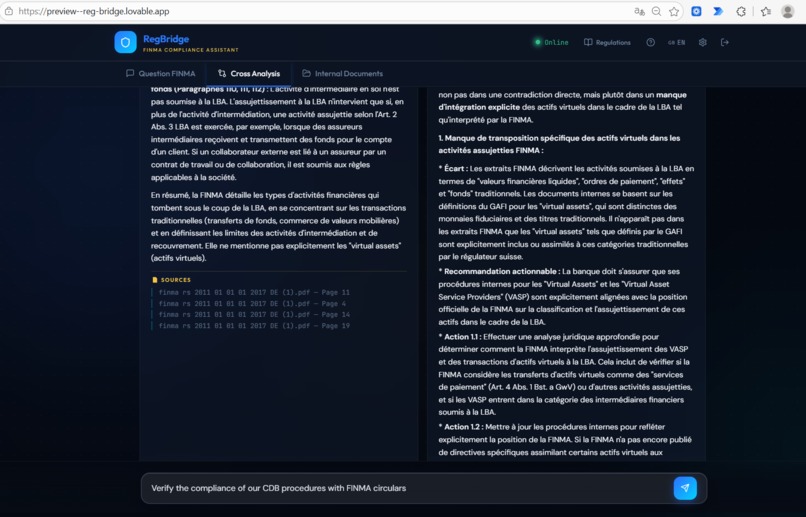Open the browser zoom magnifier icon
The image size is (806, 517).
656,11
